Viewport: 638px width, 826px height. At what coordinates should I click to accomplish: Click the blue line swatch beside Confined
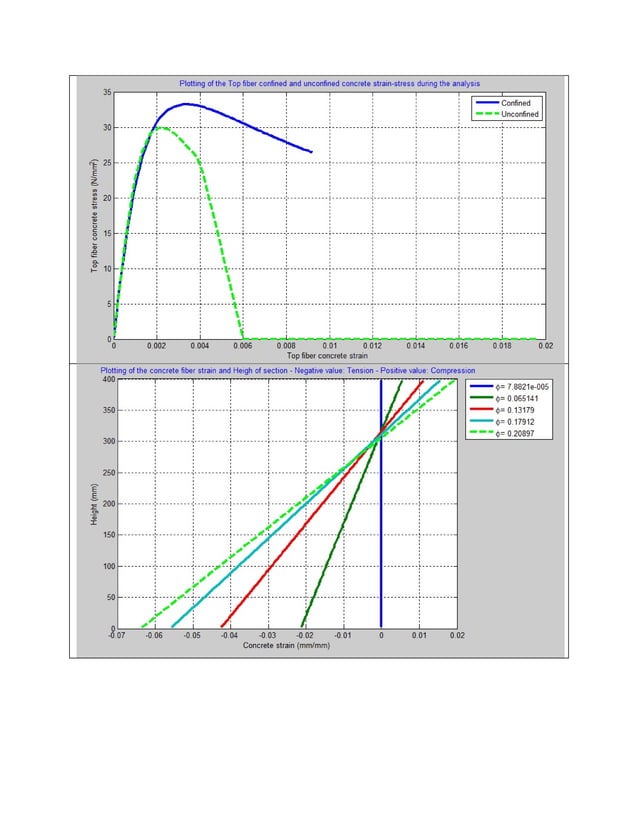click(x=487, y=103)
